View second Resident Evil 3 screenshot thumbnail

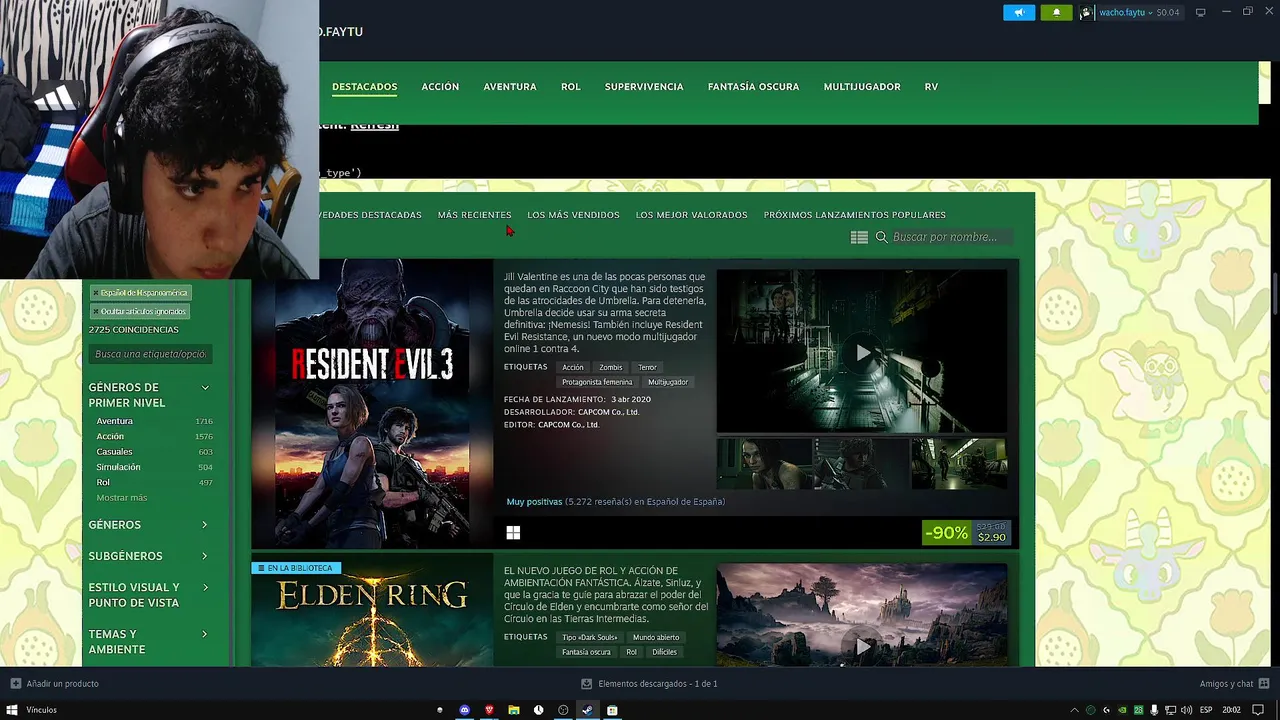pyautogui.click(x=861, y=463)
